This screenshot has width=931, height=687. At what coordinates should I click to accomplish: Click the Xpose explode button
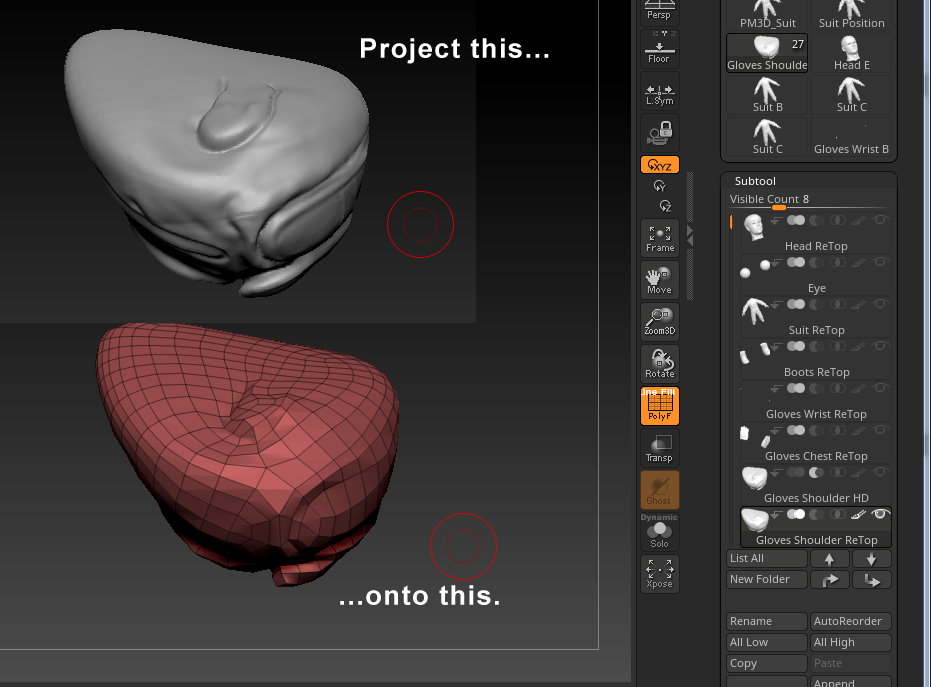pos(660,574)
